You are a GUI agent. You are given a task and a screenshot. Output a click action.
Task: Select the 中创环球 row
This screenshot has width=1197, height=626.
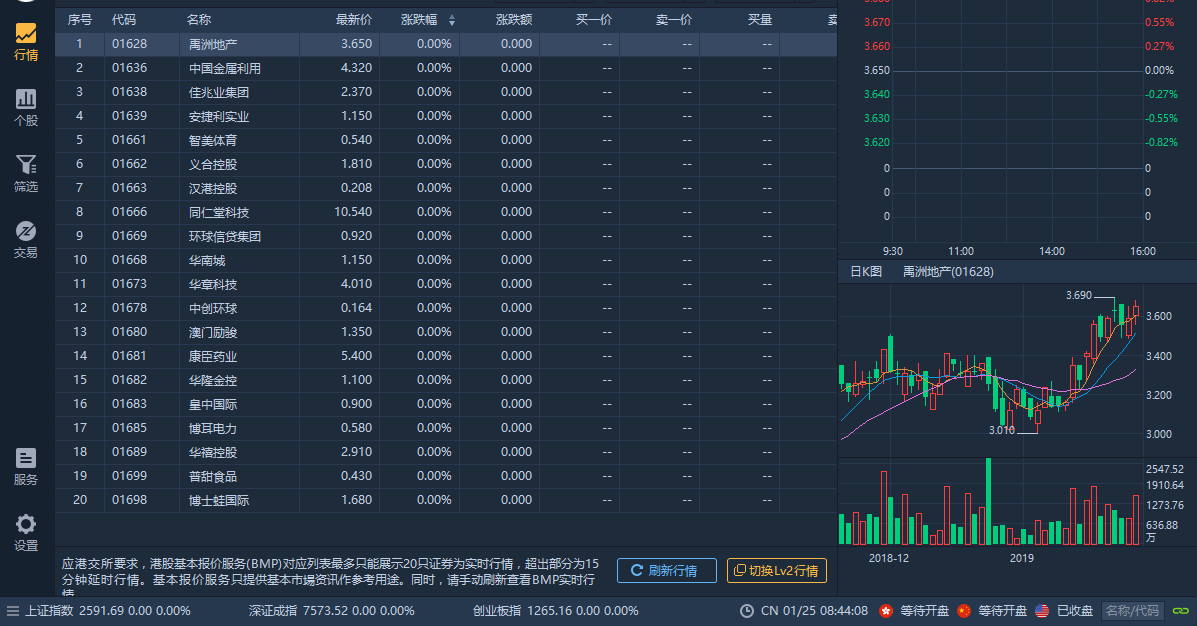point(446,308)
